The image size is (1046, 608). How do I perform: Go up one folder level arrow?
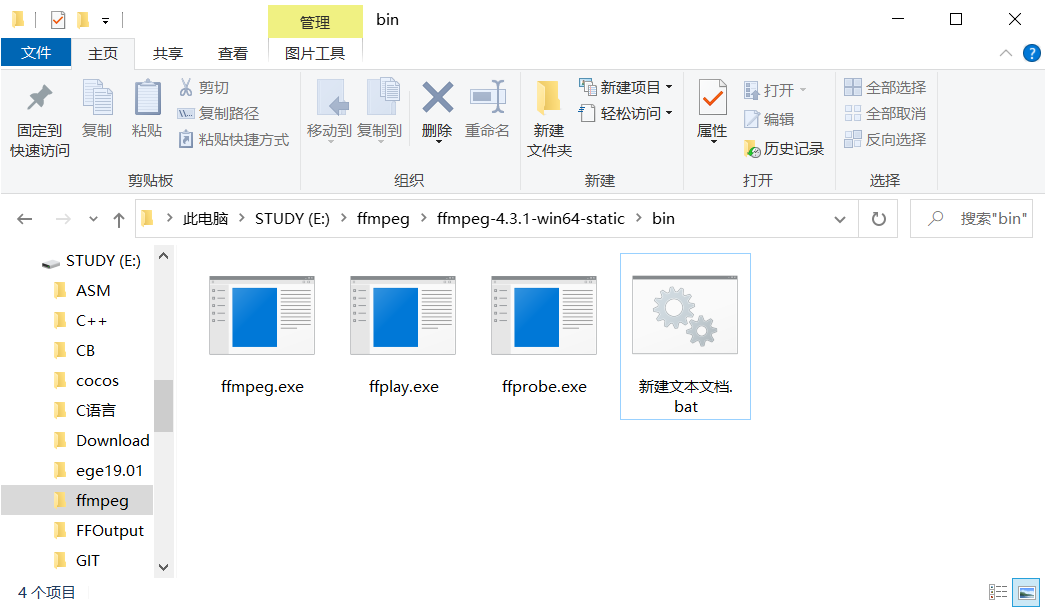point(119,219)
